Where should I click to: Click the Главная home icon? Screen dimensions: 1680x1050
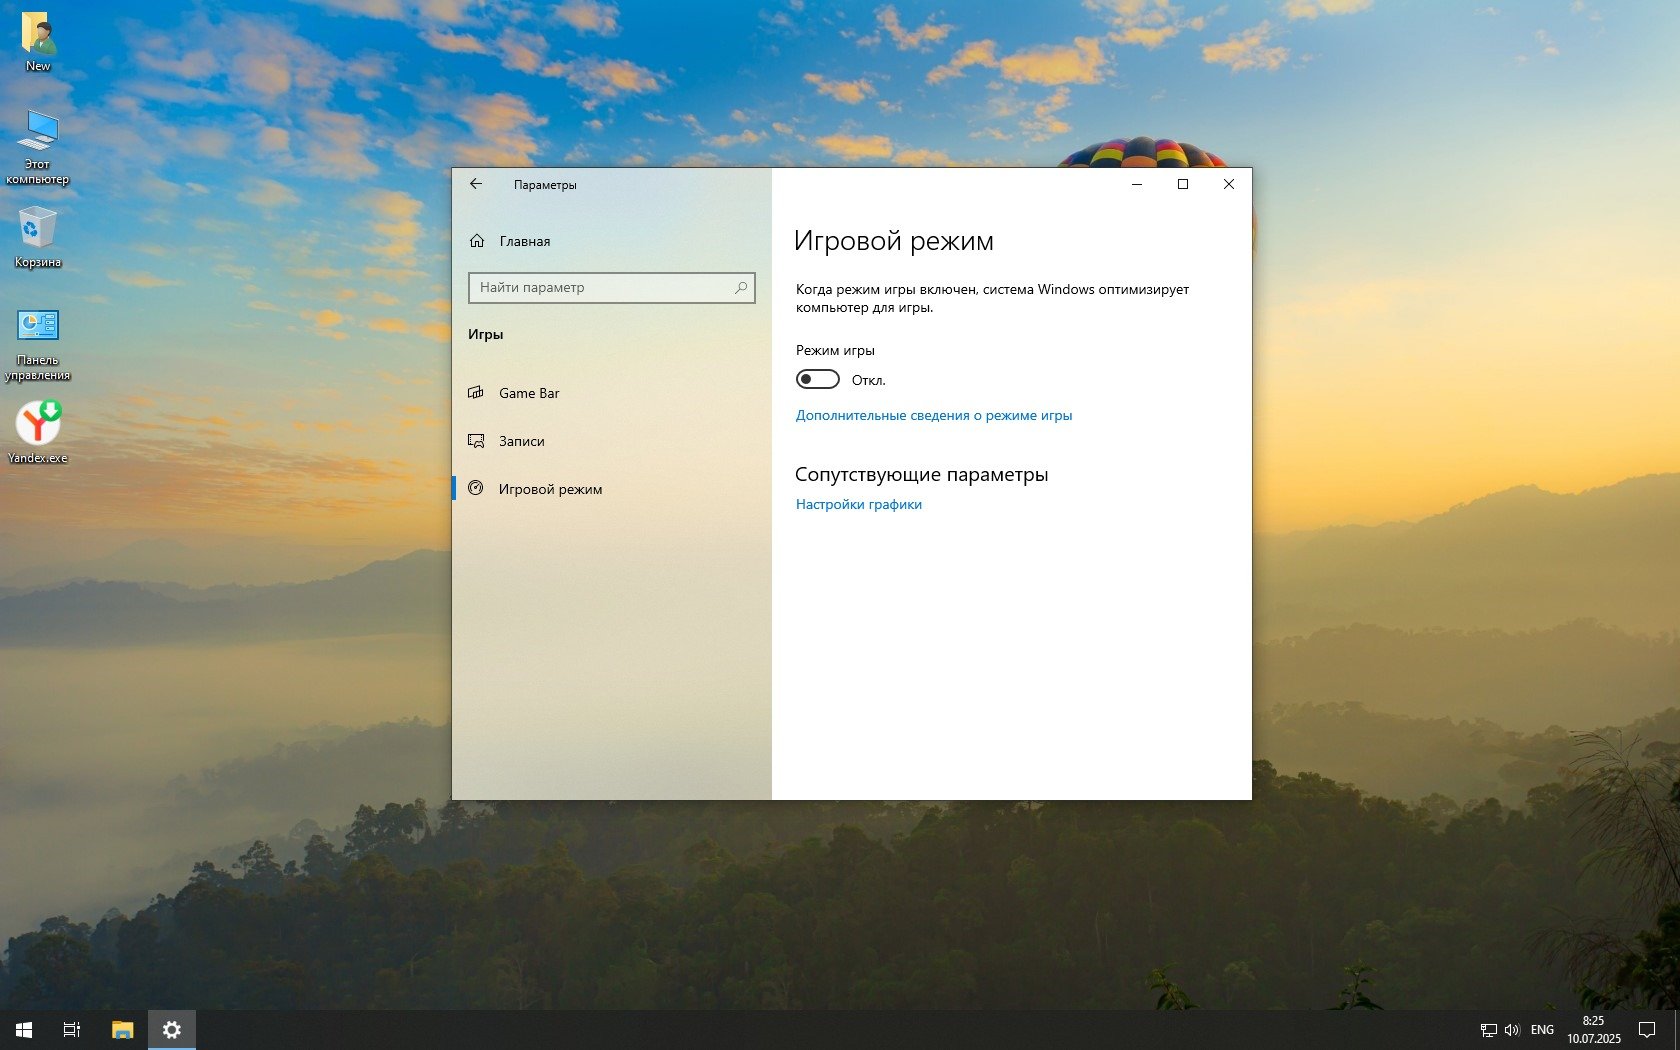477,241
